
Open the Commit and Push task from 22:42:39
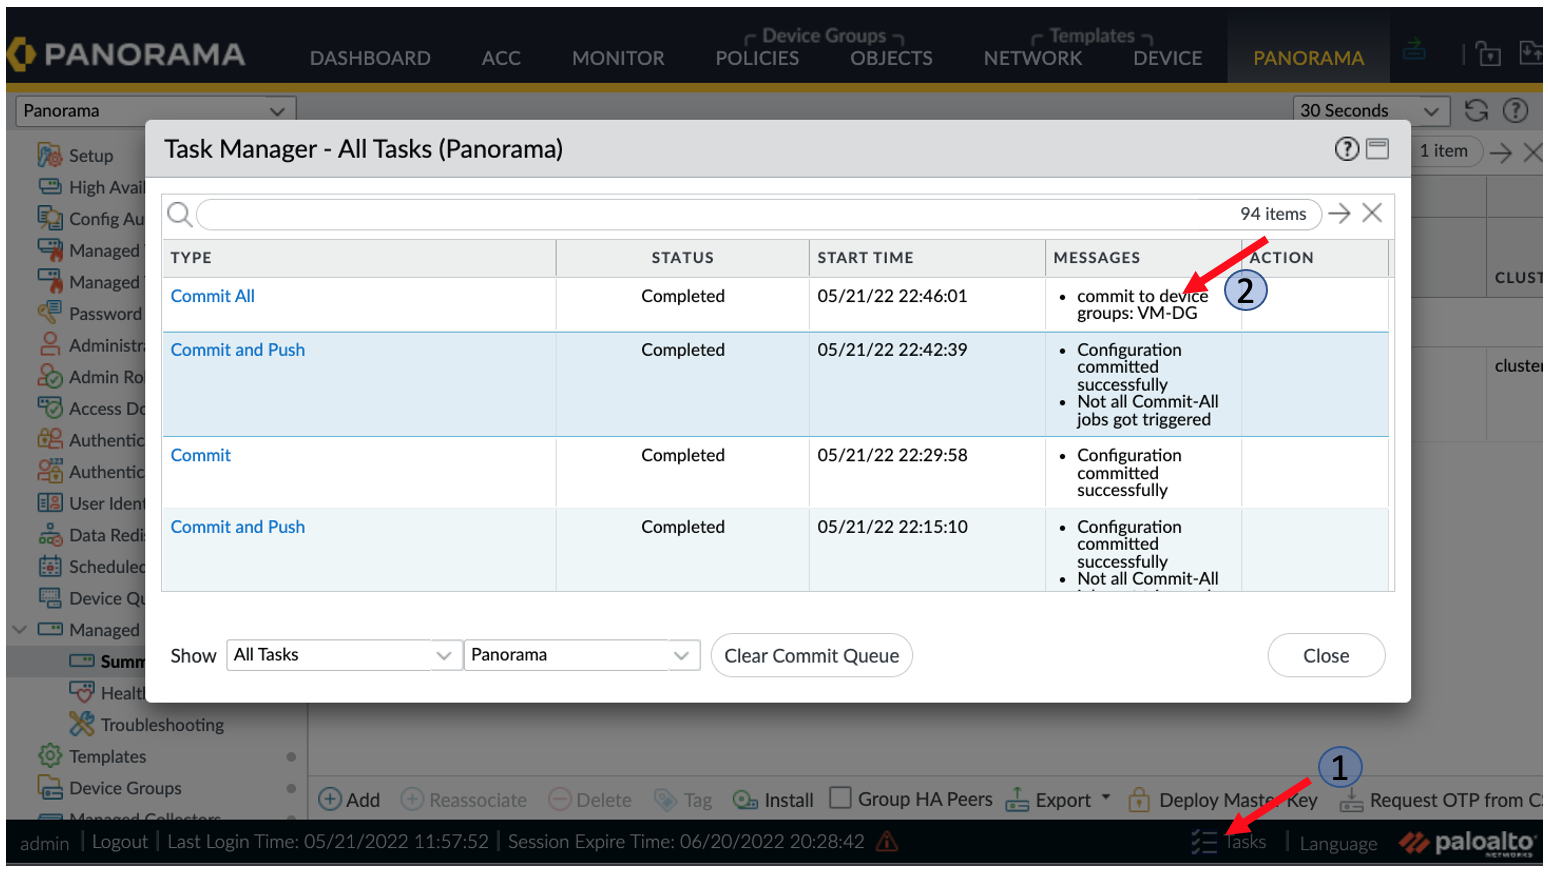tap(238, 350)
